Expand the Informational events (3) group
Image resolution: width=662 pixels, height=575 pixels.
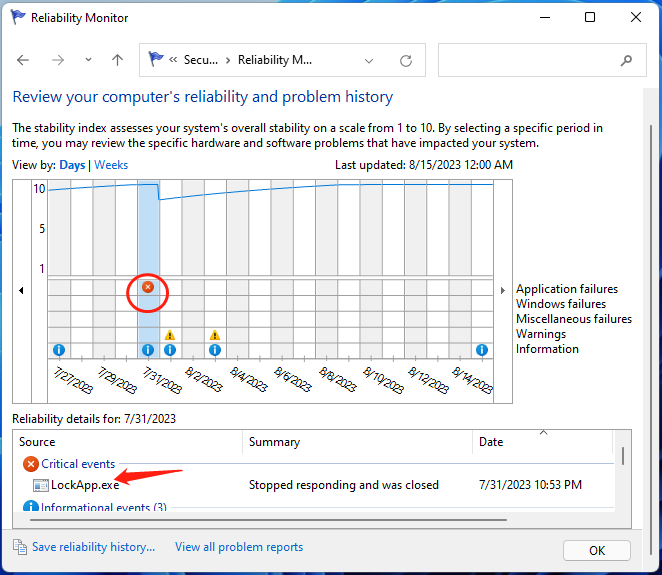[x=104, y=507]
